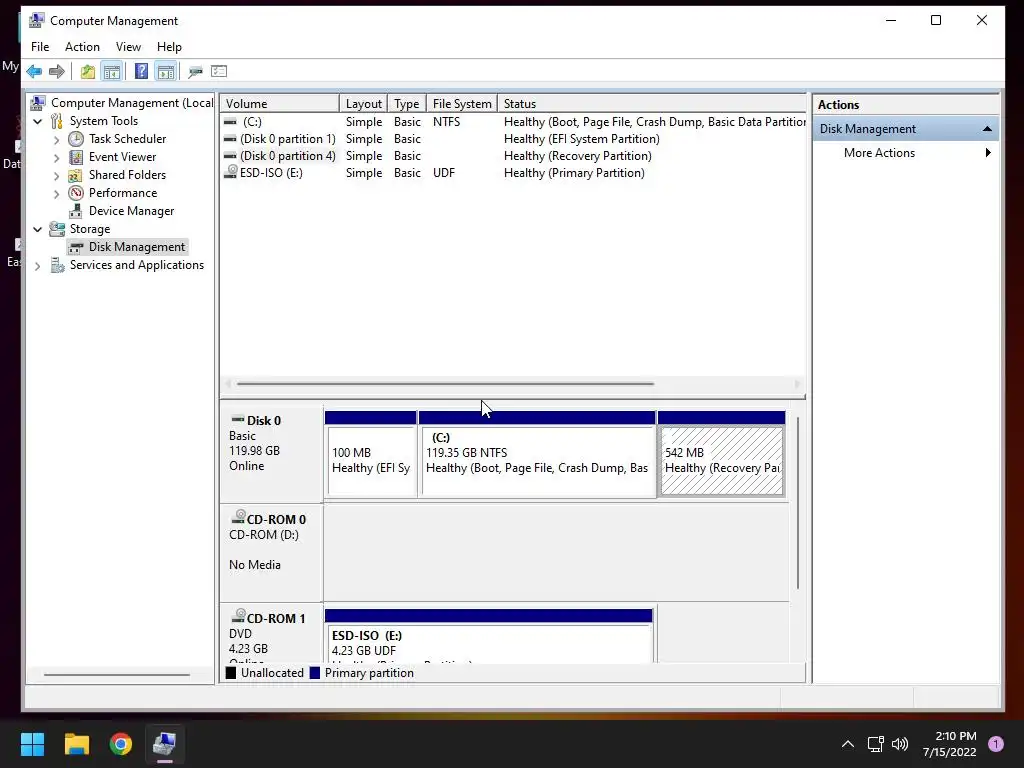Click the volume list horizontal scrollbar

pos(445,384)
